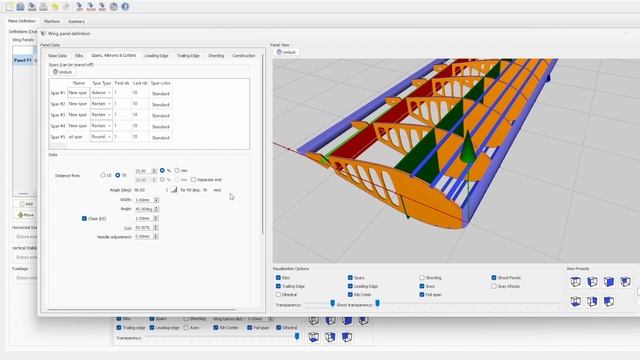Viewport: 640px width, 360px height.
Task: Toggle the Spars checkbox in dialog
Action: pyautogui.click(x=350, y=278)
